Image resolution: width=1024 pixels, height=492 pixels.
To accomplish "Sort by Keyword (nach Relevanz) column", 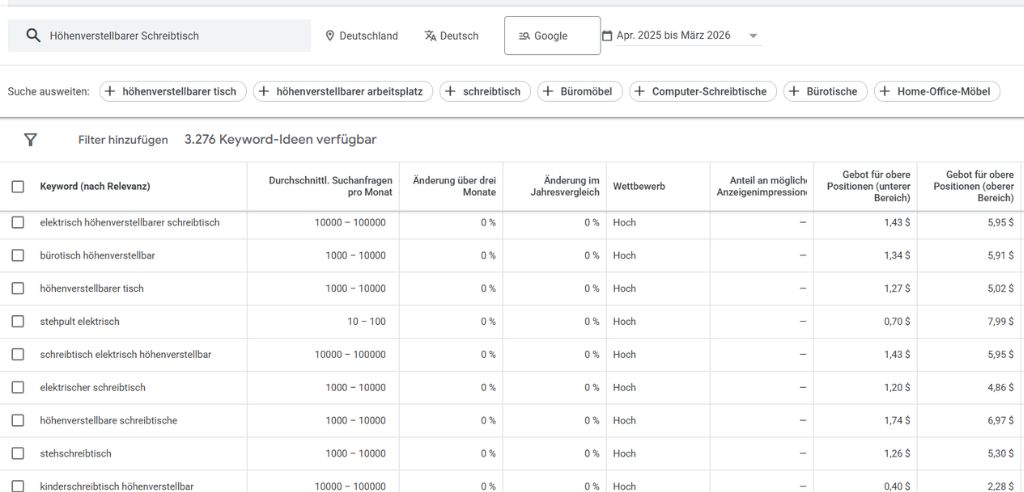I will pos(95,186).
